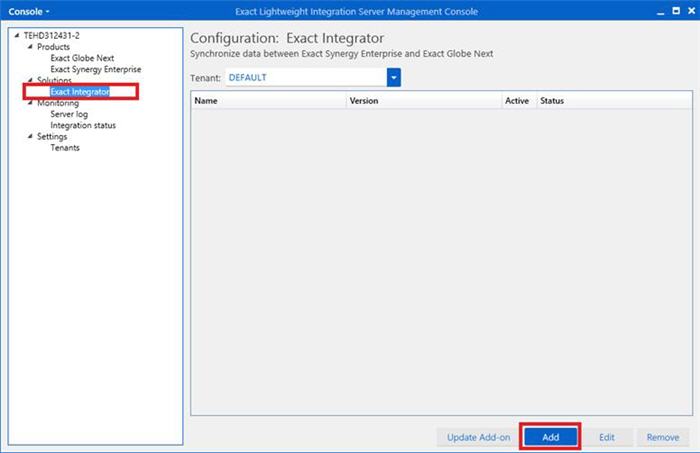
Task: Open the Tenant dropdown arrow
Action: [x=394, y=77]
